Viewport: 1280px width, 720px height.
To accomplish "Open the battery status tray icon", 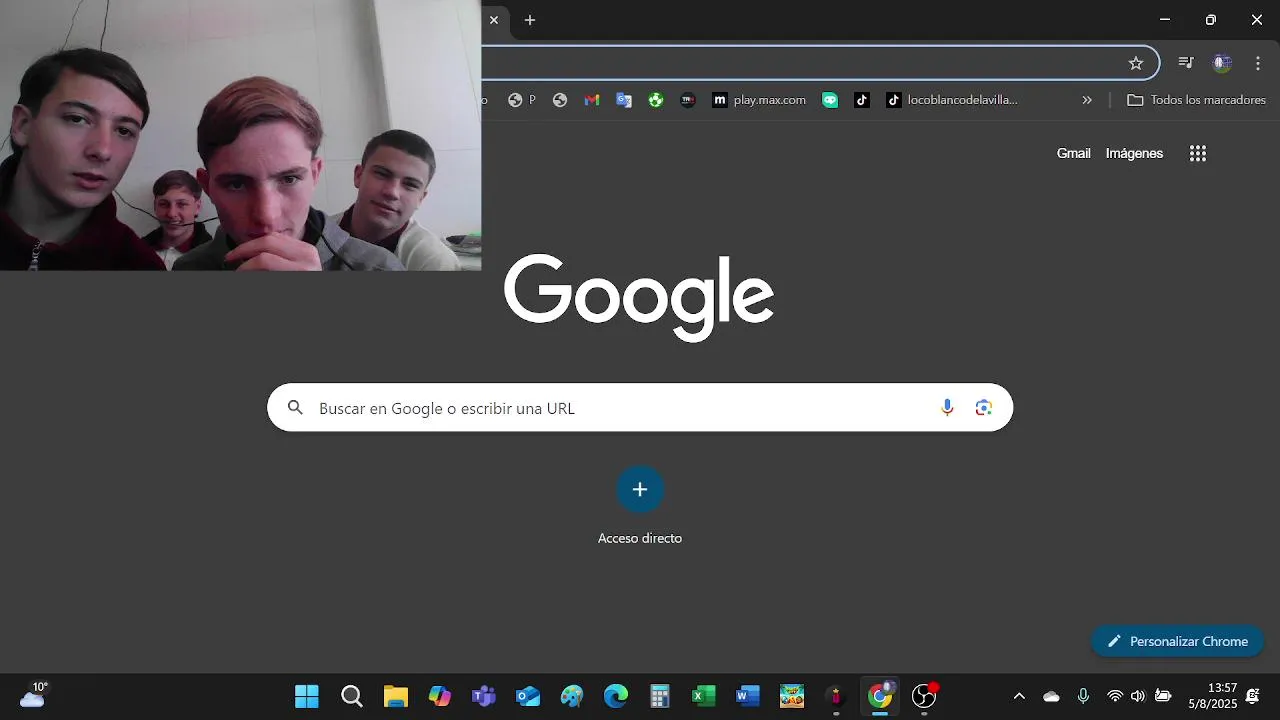I will click(1163, 696).
